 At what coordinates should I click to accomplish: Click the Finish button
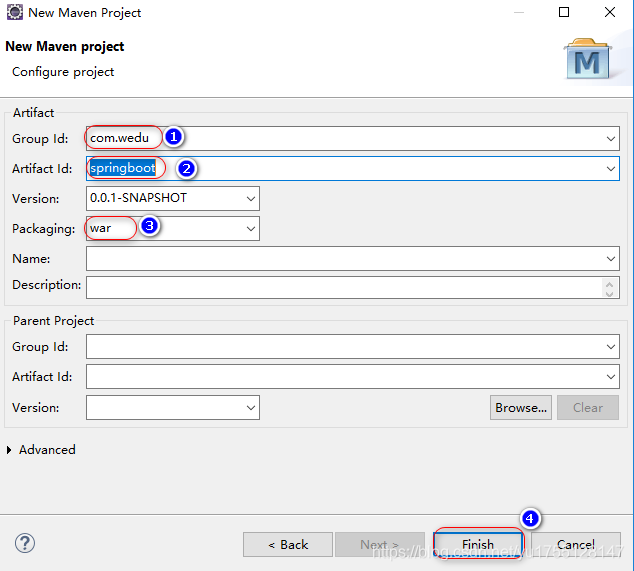(x=478, y=544)
